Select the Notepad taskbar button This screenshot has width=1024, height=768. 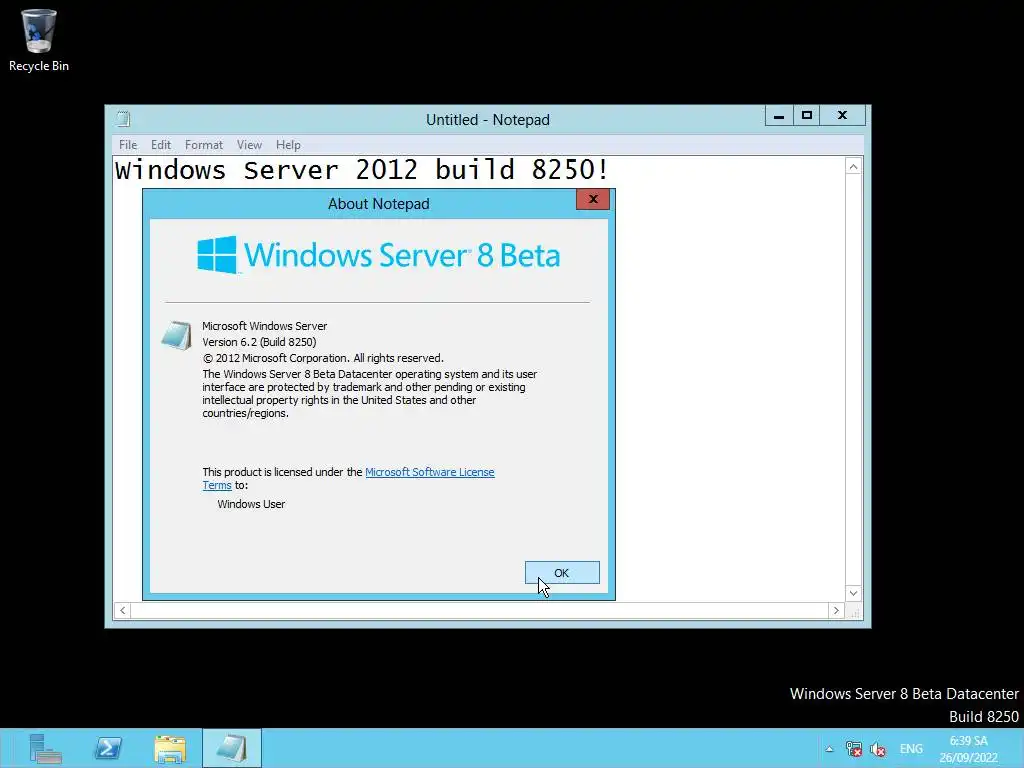[x=232, y=748]
